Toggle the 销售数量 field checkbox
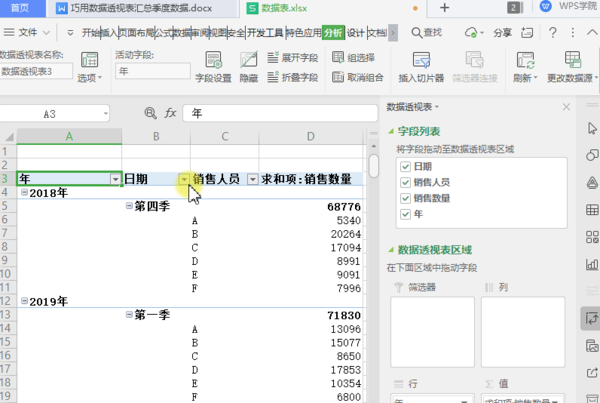The width and height of the screenshot is (600, 403). point(404,198)
